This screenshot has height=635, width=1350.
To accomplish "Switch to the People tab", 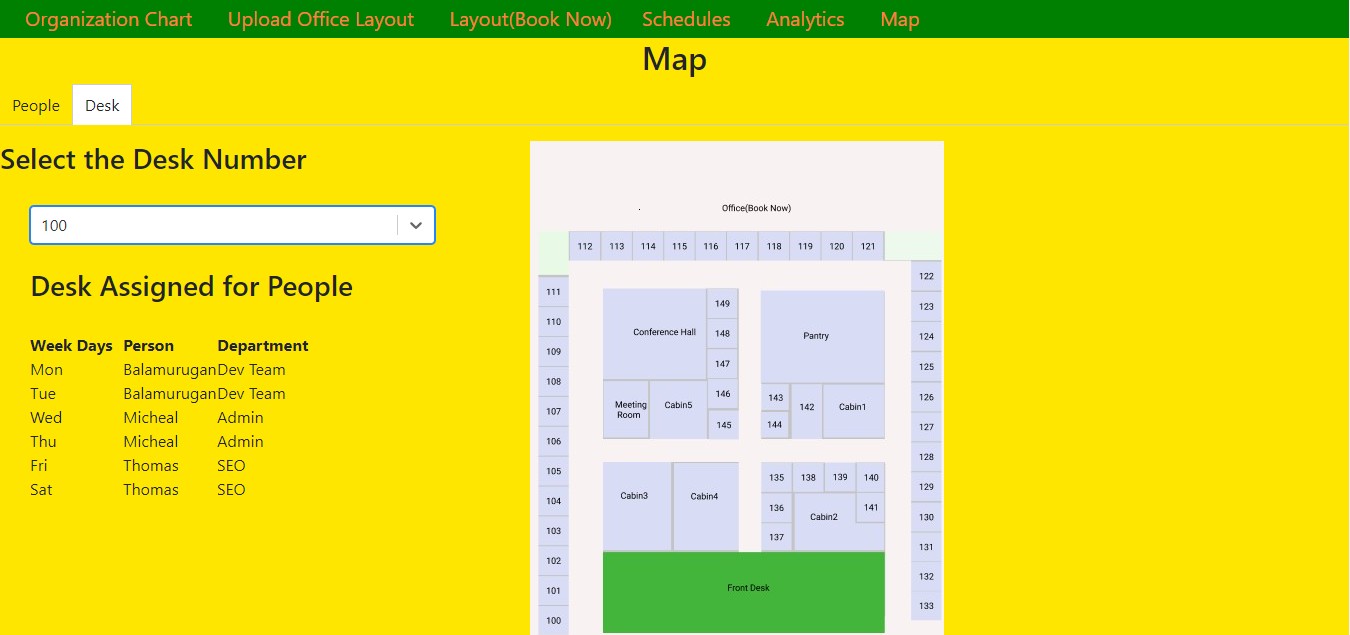I will (36, 105).
